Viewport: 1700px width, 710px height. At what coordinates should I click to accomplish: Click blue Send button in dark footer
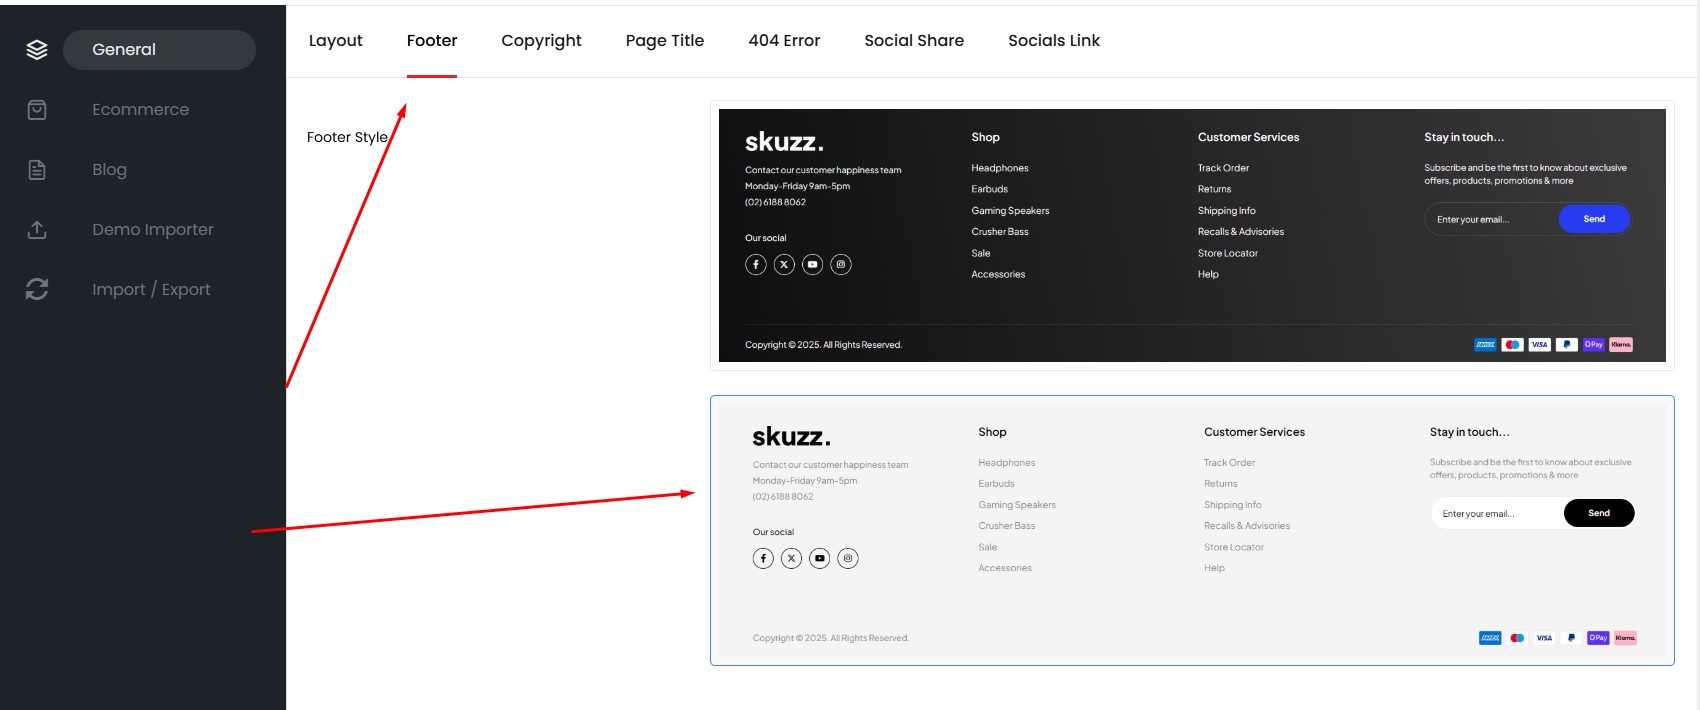[1594, 219]
